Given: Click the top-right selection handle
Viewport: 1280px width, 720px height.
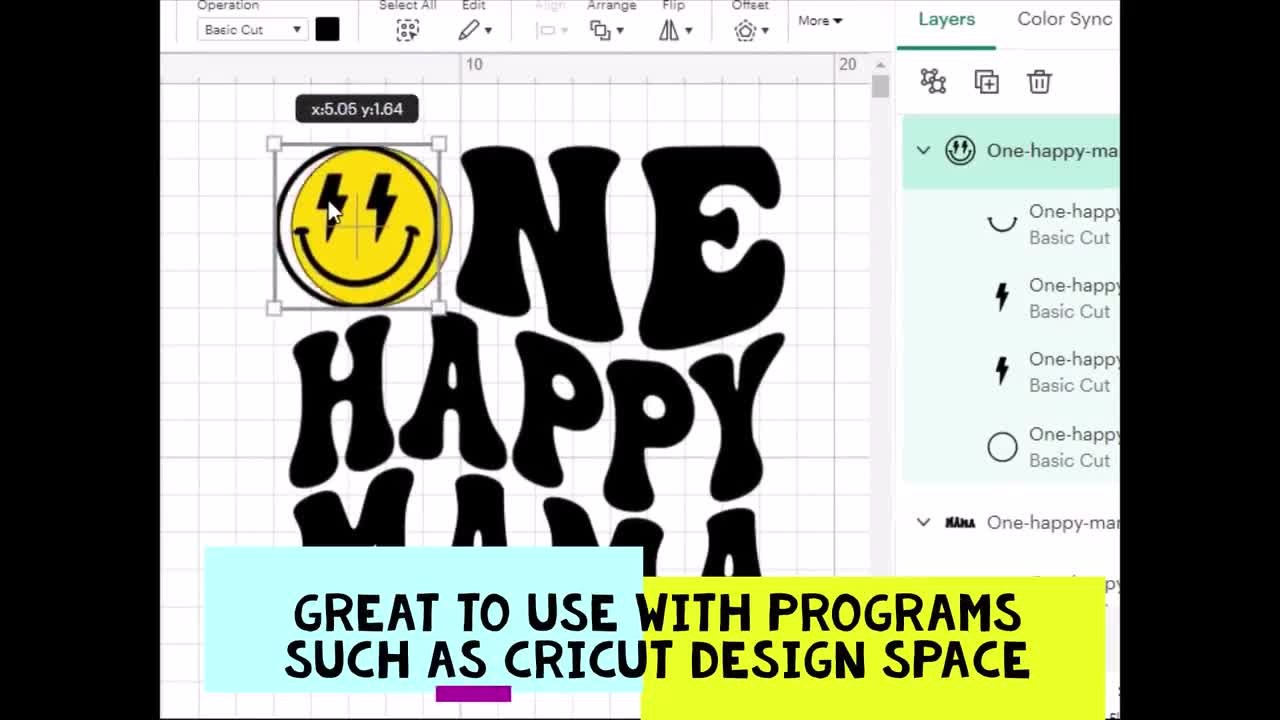Looking at the screenshot, I should pyautogui.click(x=439, y=145).
